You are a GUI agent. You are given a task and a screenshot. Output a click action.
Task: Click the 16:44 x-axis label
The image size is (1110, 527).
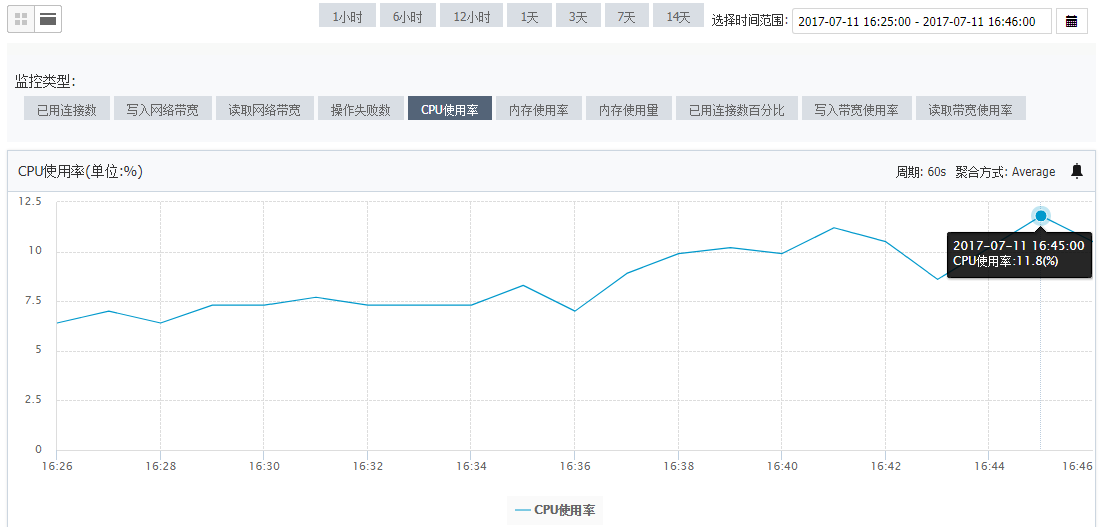(988, 466)
